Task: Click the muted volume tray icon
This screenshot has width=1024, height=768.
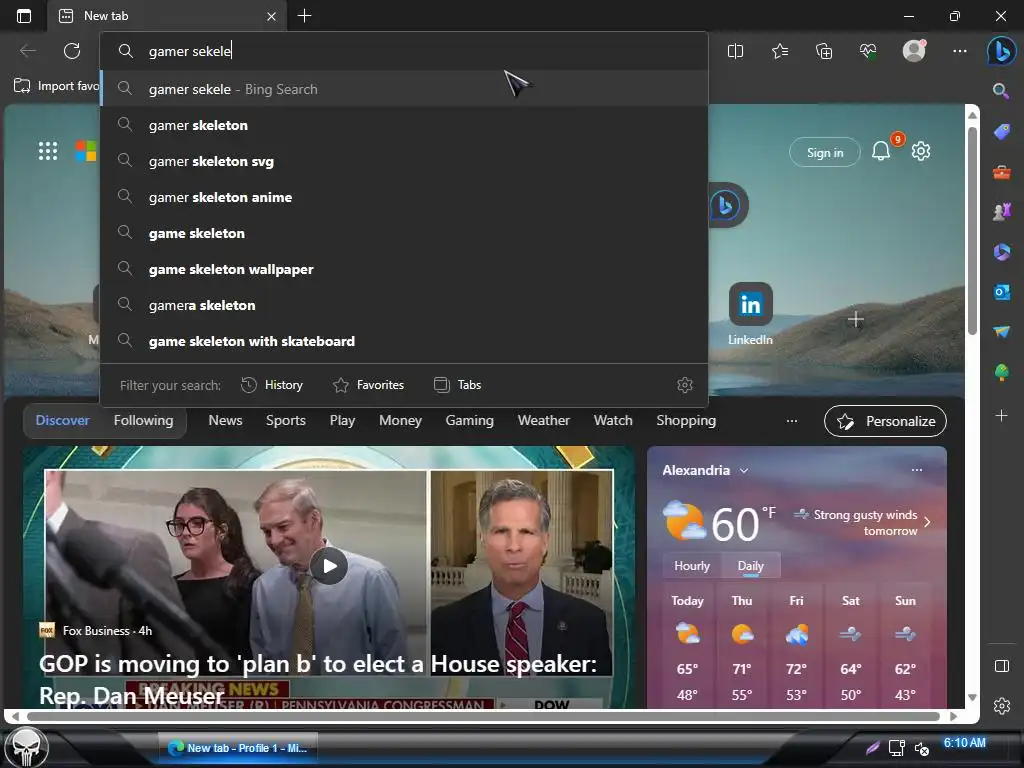Action: point(922,748)
